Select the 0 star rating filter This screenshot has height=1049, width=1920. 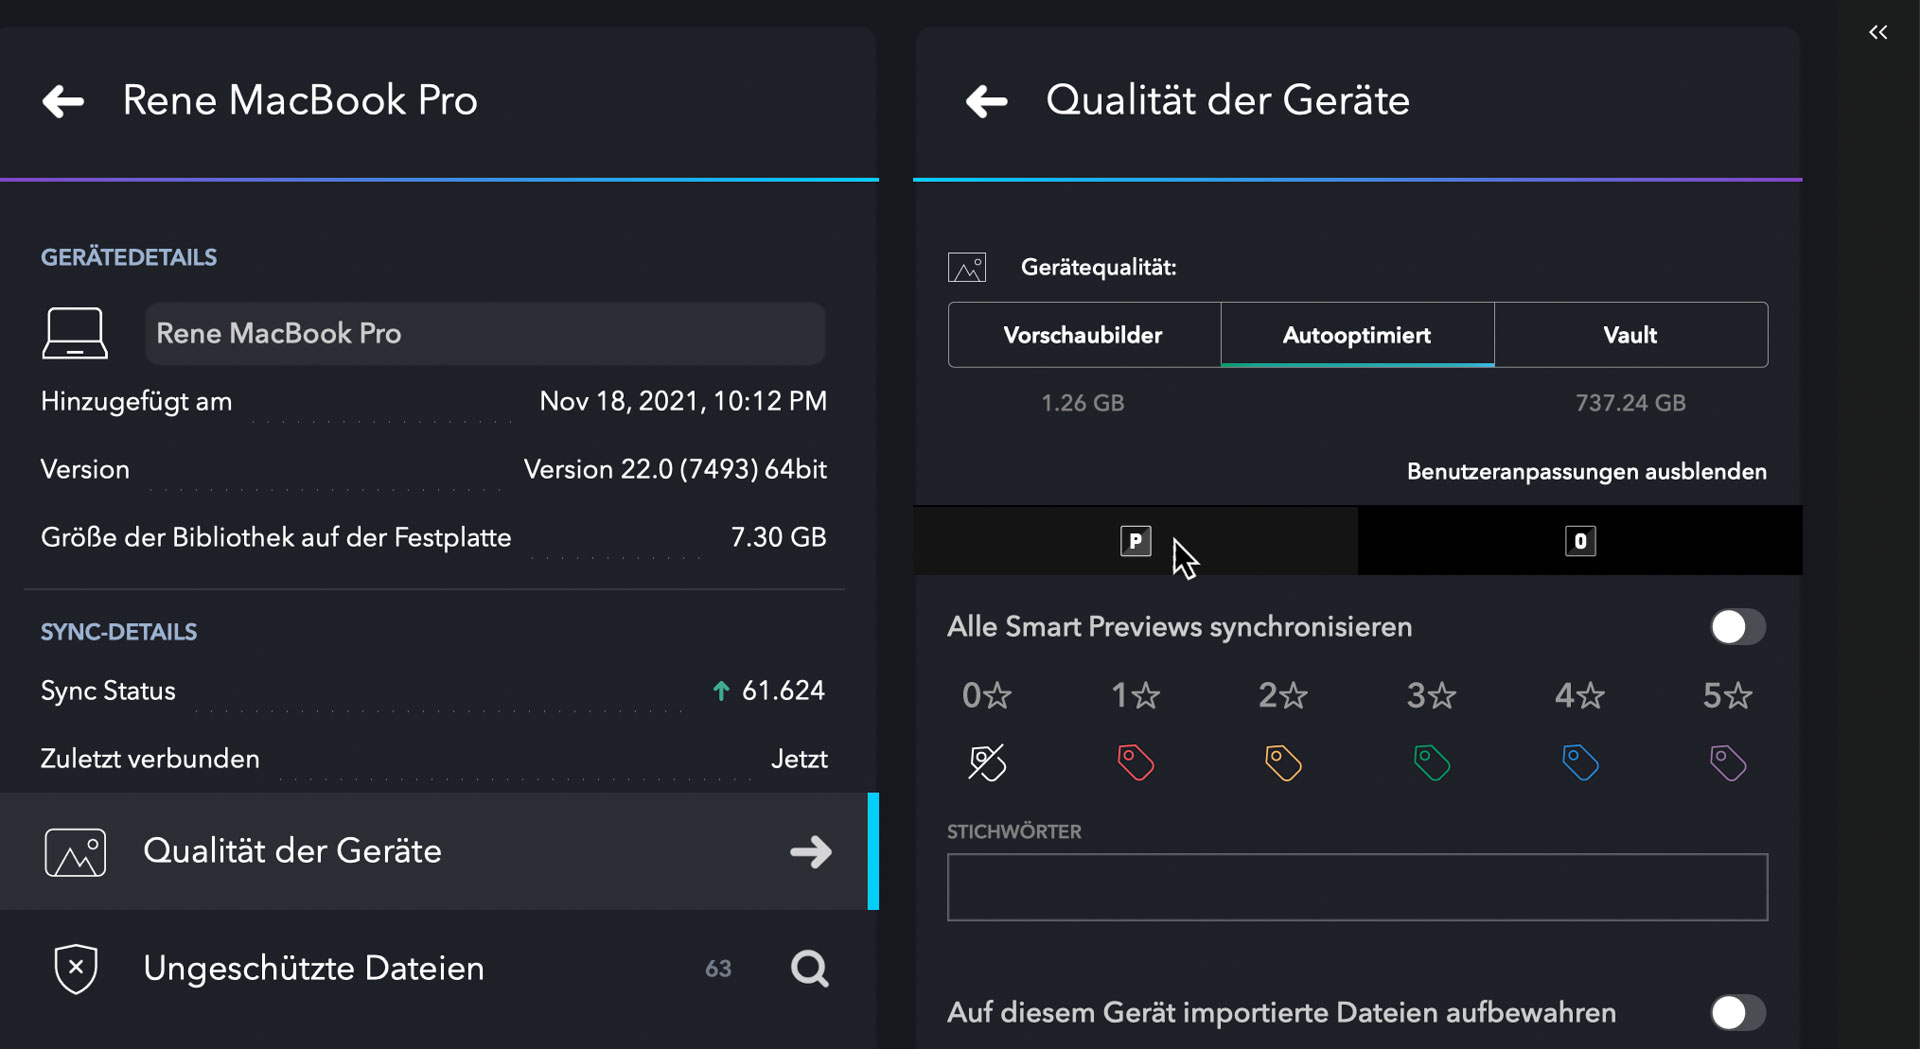tap(986, 695)
